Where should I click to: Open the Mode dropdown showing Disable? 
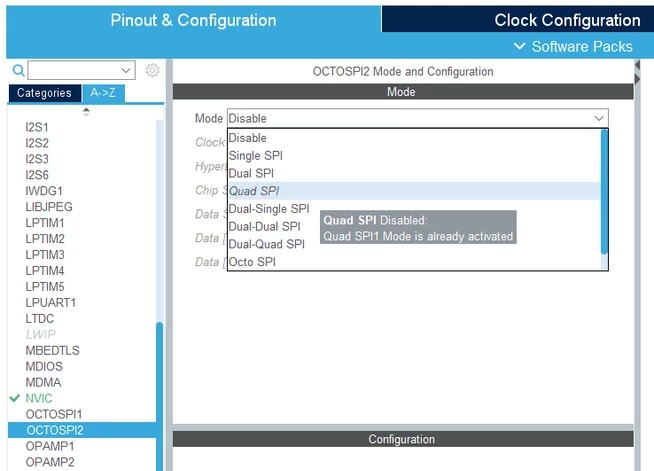418,118
